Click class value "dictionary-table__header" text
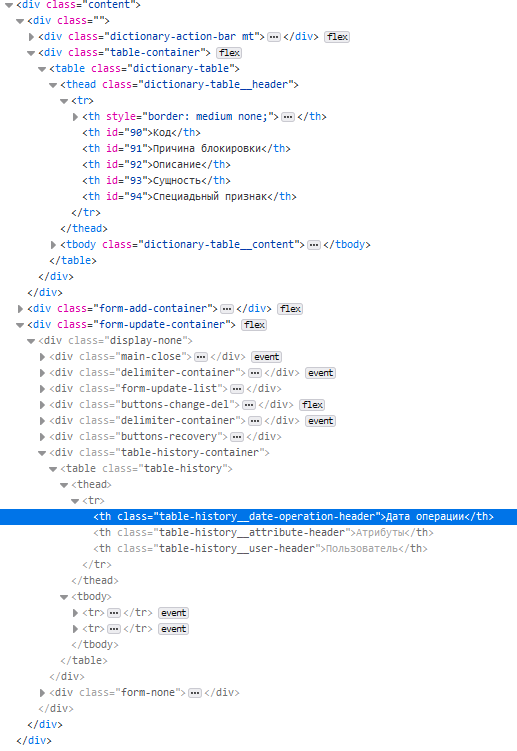 (x=218, y=85)
